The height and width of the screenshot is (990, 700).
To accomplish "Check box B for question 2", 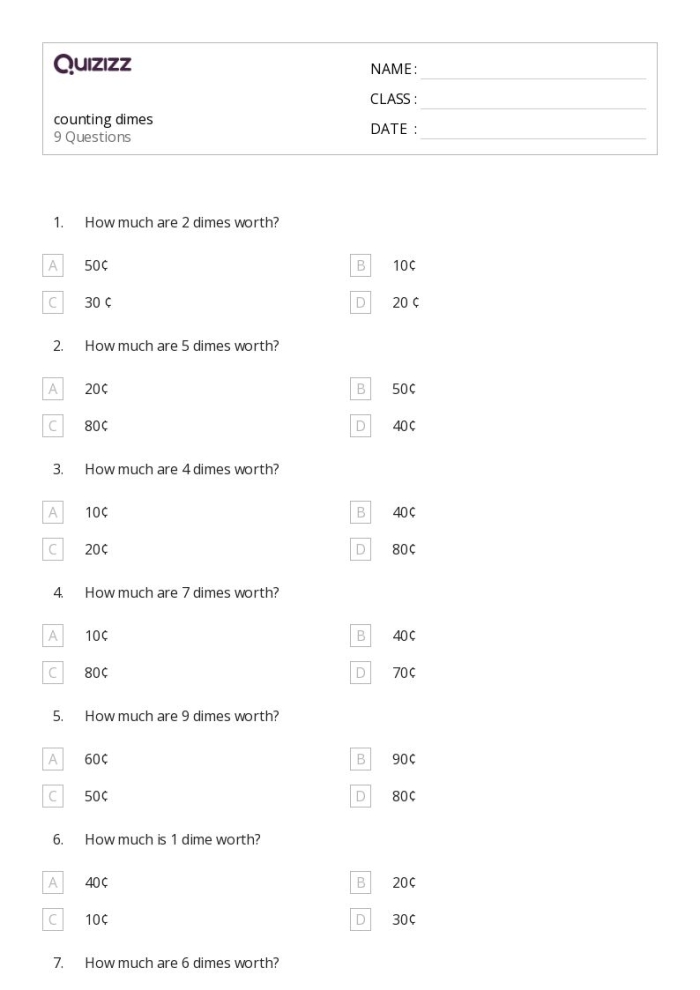I will click(x=360, y=389).
